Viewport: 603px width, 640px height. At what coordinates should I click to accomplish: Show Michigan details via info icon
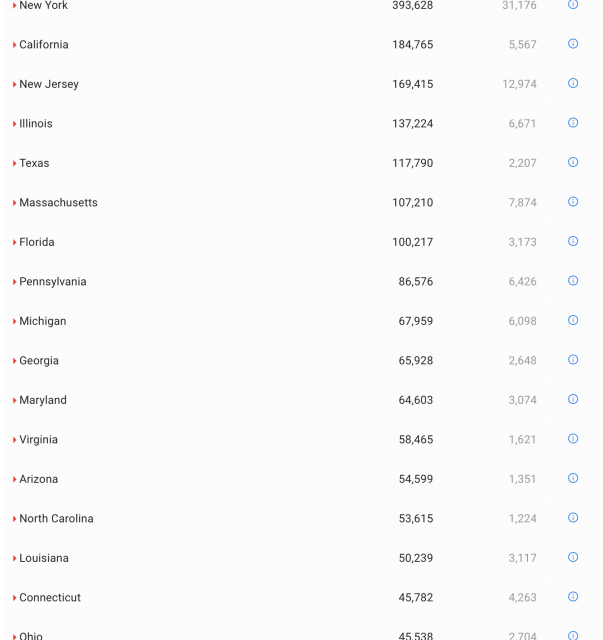pos(573,320)
